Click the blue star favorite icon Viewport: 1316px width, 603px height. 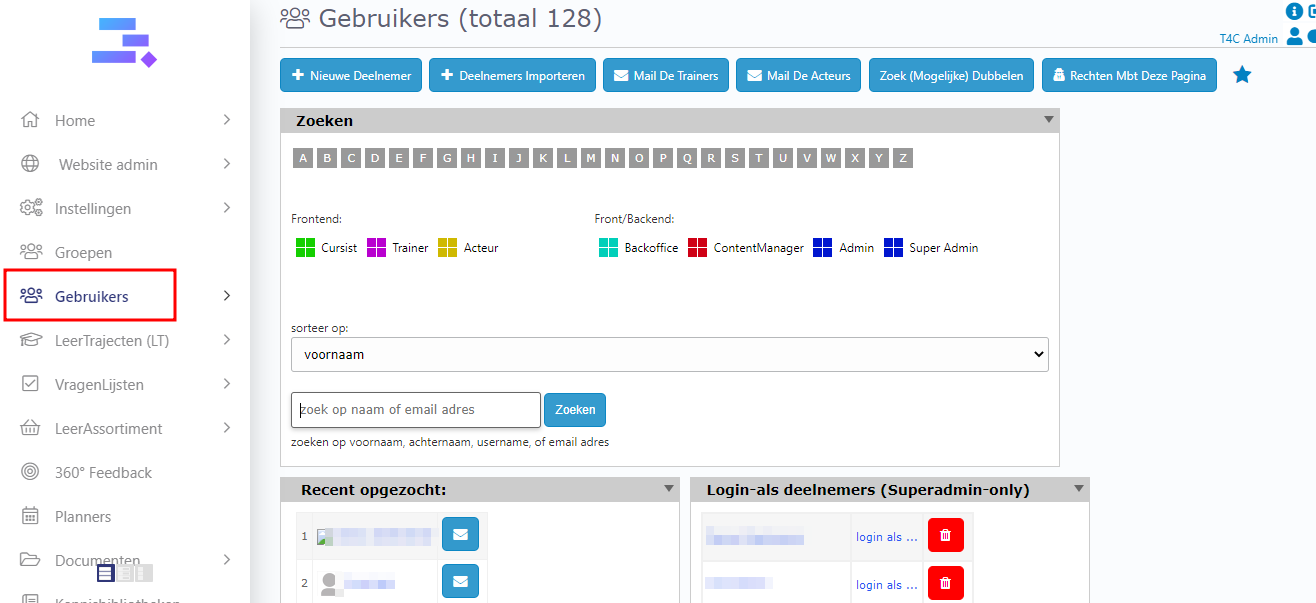tap(1242, 75)
